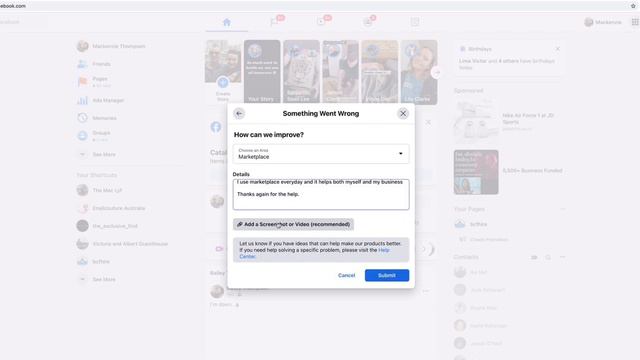Expand See More under Groups
The height and width of the screenshot is (360, 640).
point(97,154)
